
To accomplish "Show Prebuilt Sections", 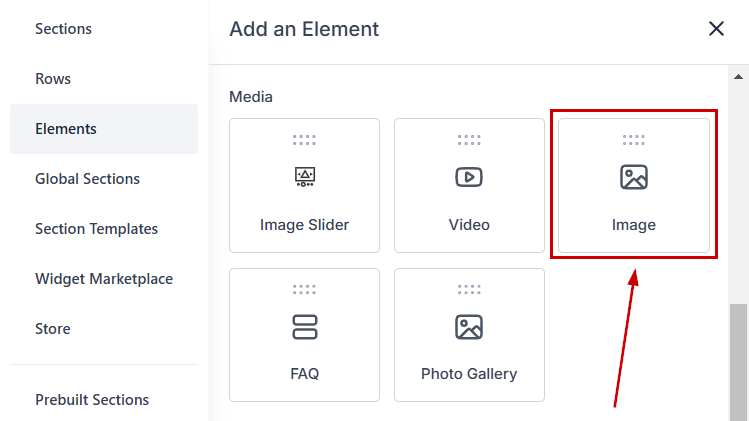I will (x=92, y=400).
